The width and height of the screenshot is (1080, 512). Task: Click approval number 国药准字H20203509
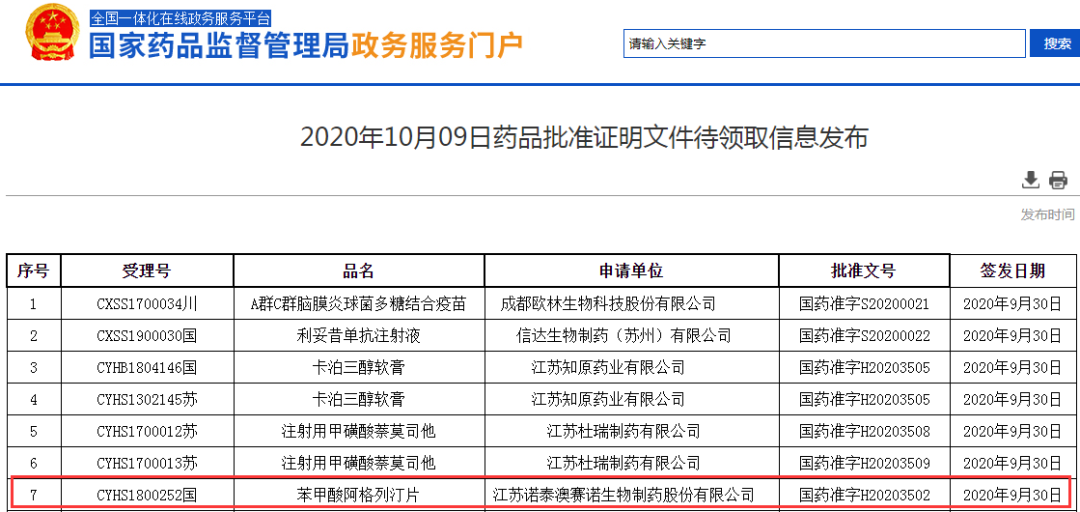click(864, 463)
